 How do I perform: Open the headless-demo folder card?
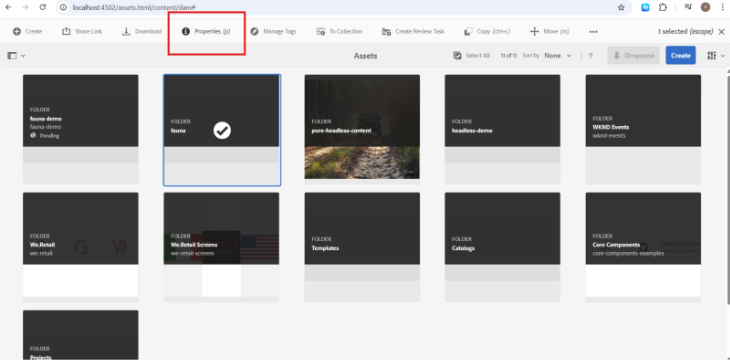coord(502,129)
